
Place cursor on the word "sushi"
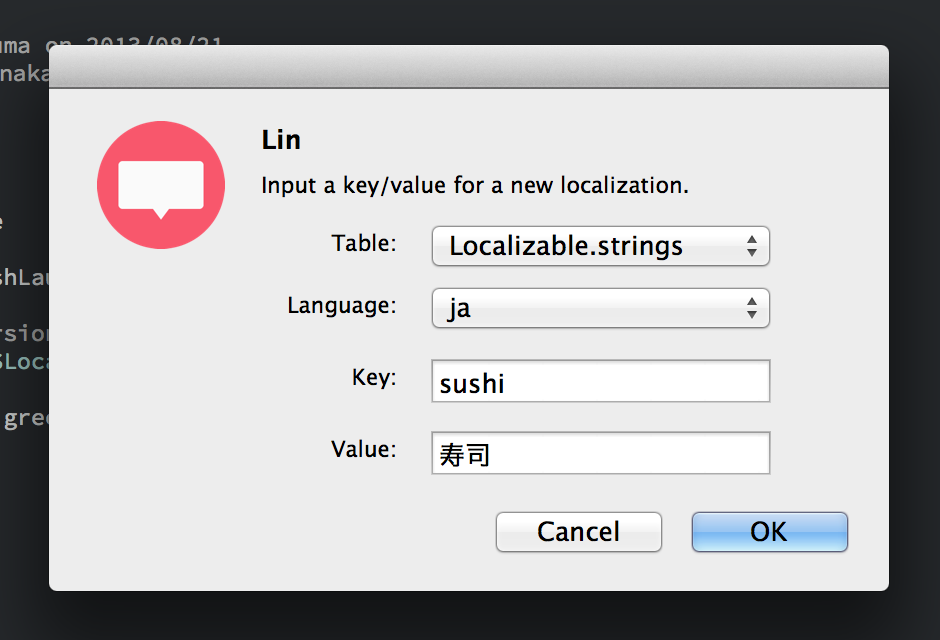tap(472, 383)
